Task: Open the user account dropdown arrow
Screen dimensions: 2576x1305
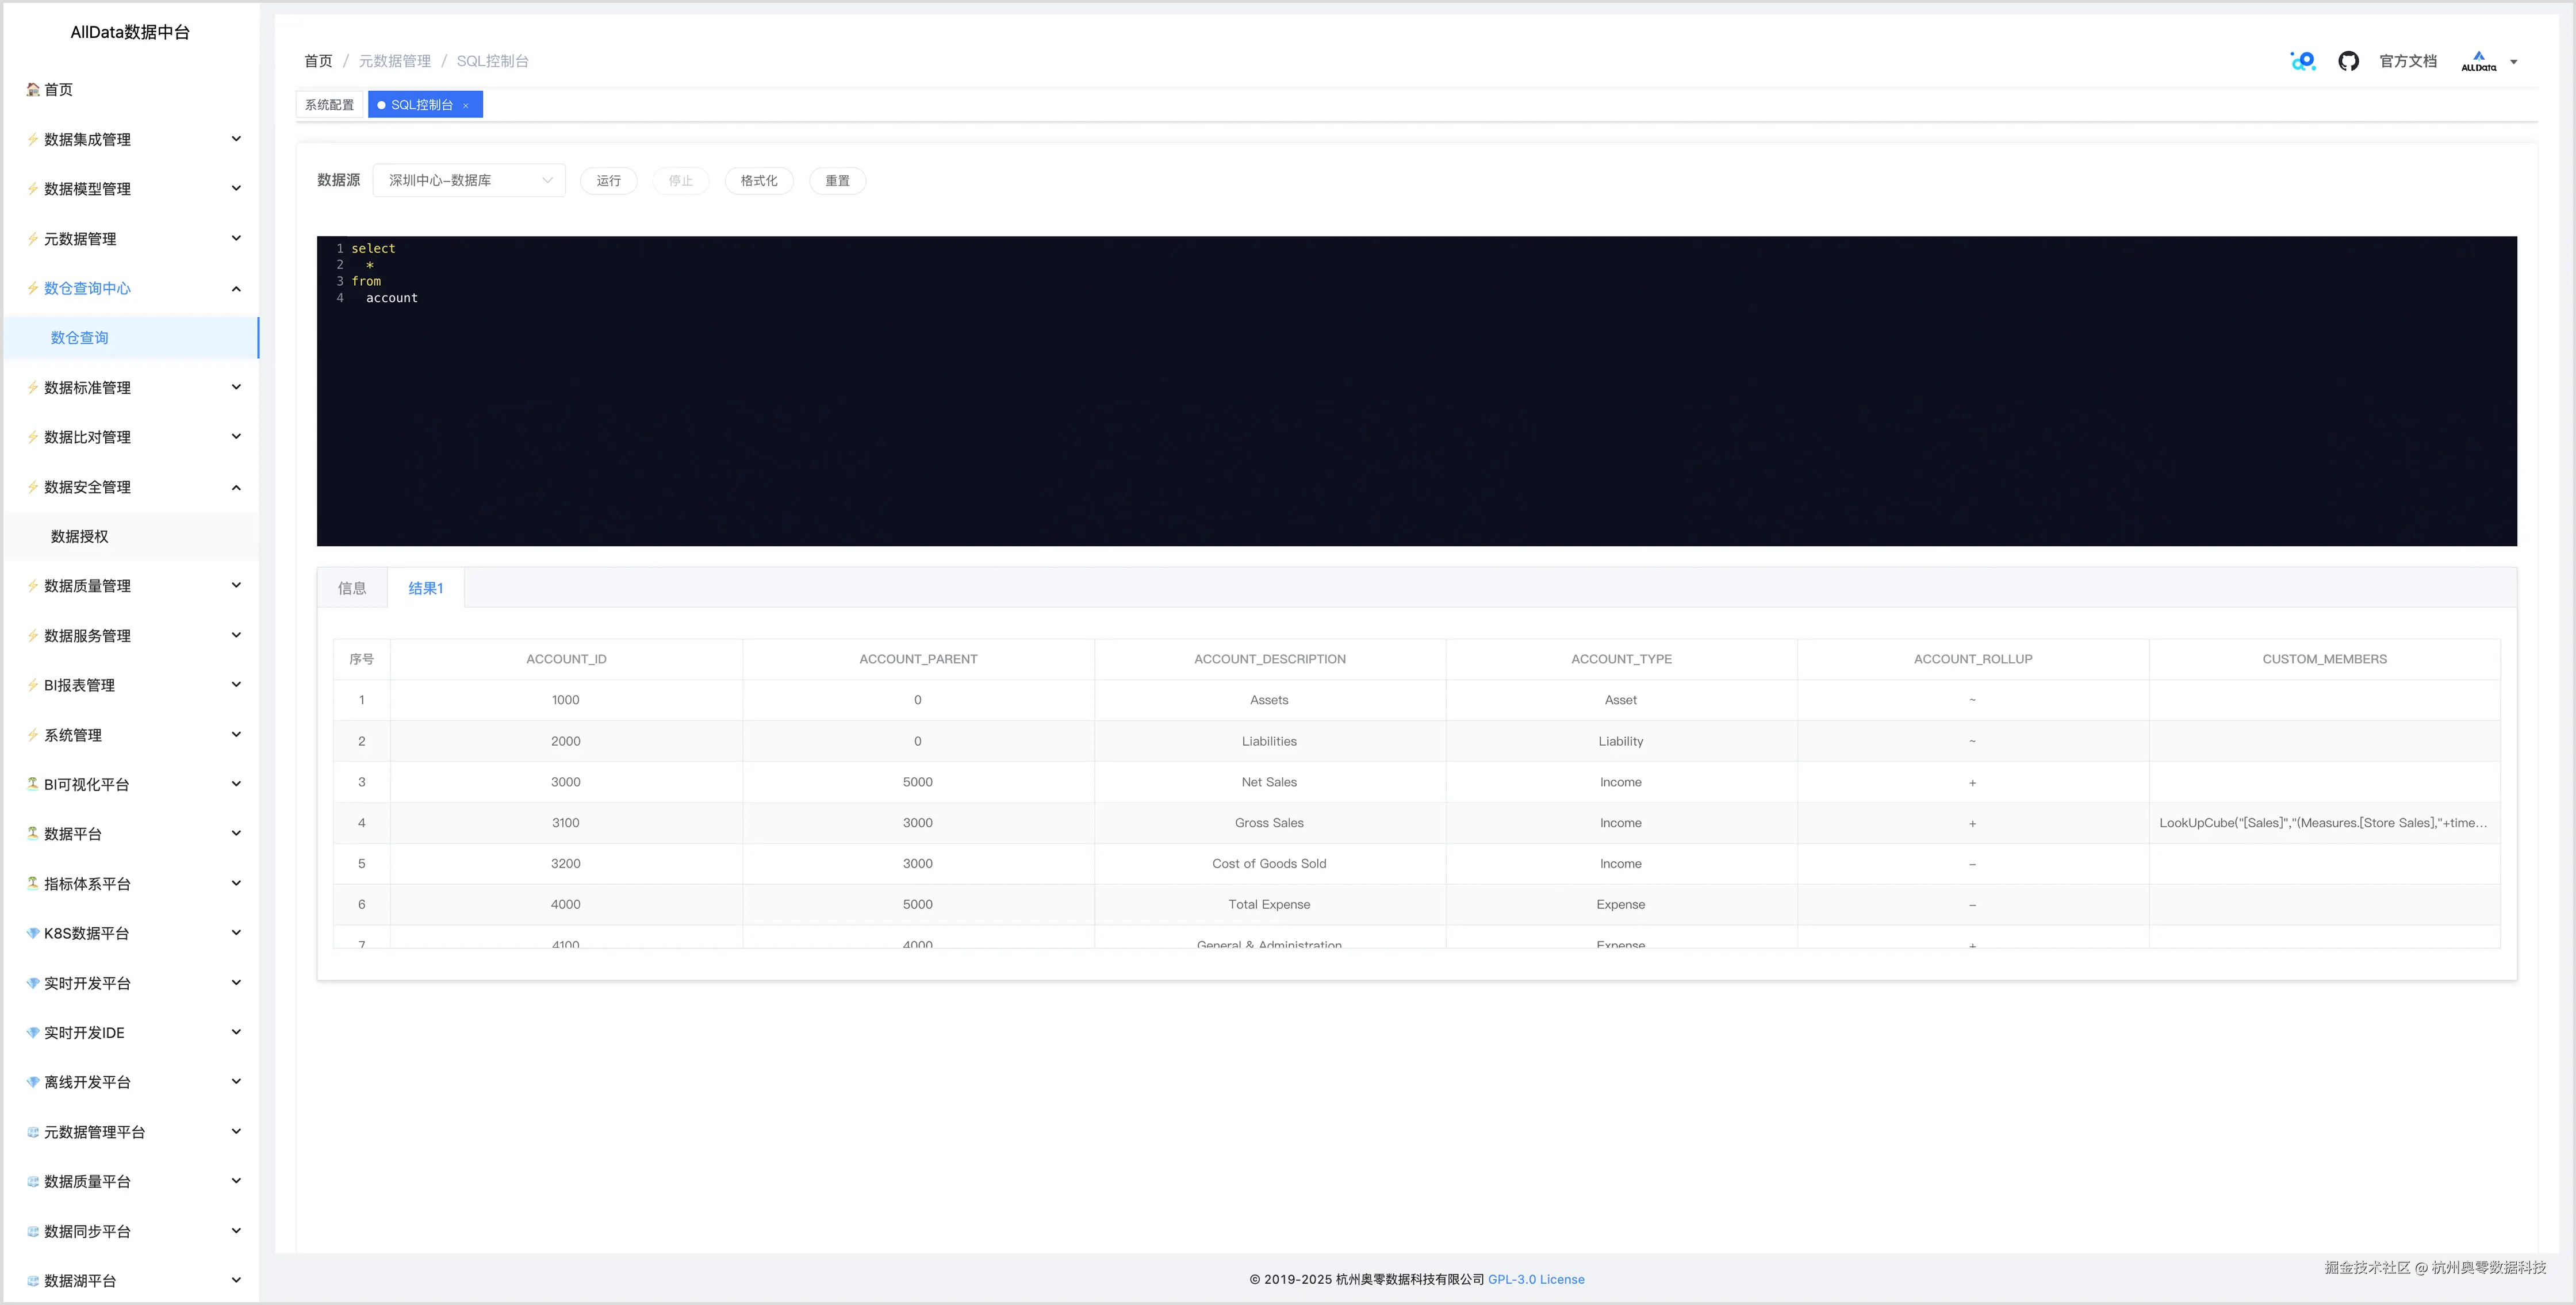Action: point(2514,62)
